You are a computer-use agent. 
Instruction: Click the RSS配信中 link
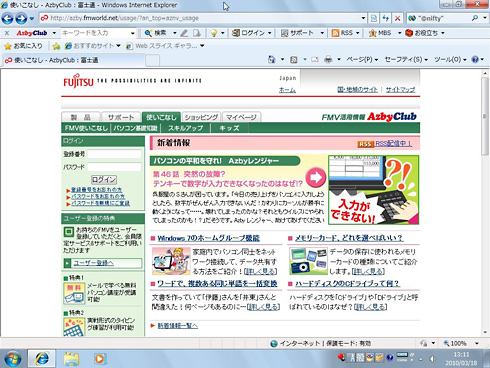tap(393, 144)
